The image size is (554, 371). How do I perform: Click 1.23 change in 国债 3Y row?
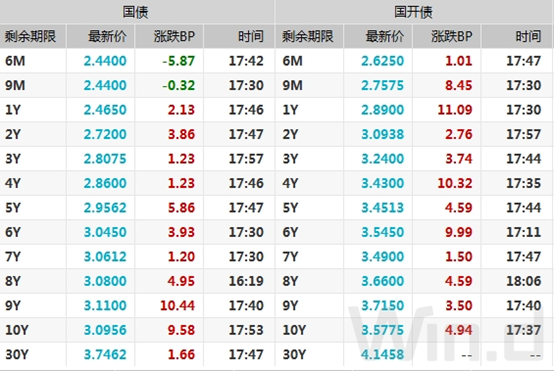tap(181, 159)
